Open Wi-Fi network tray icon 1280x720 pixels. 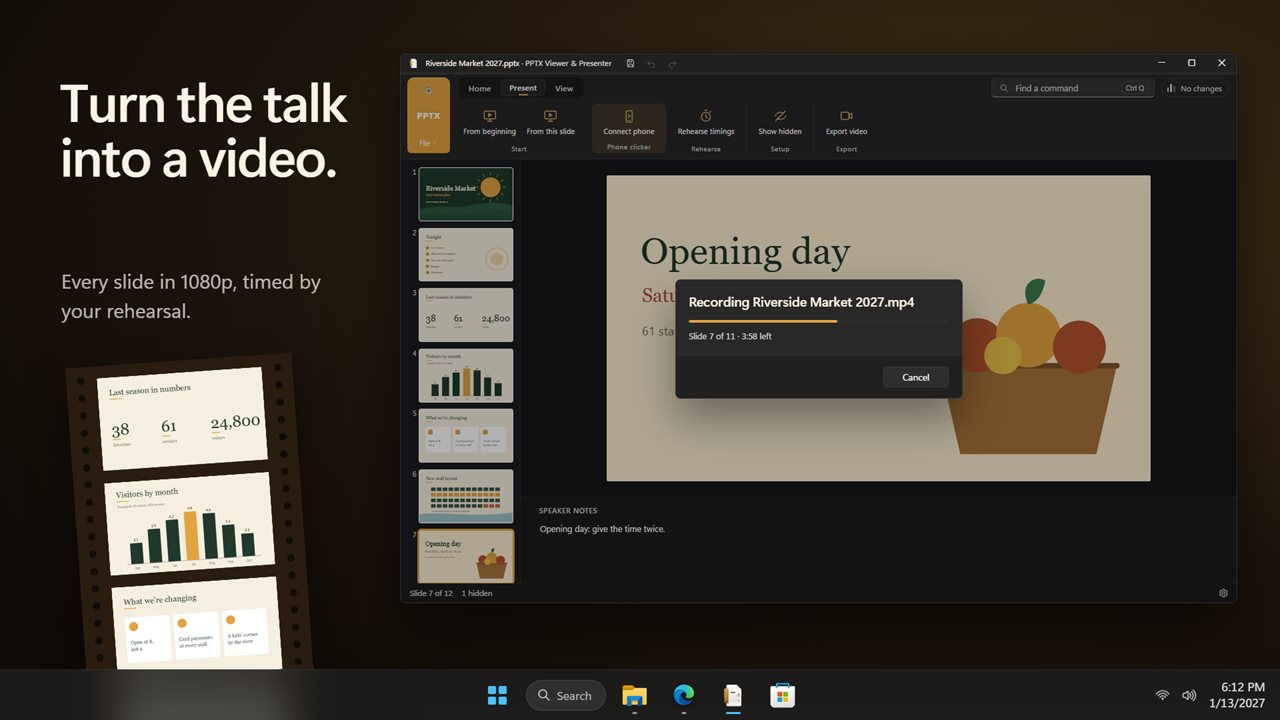click(1162, 695)
